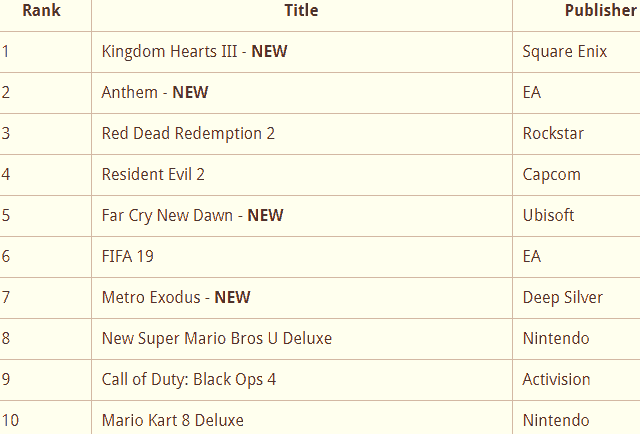The height and width of the screenshot is (434, 640).
Task: Click the Title column header
Action: tap(301, 11)
